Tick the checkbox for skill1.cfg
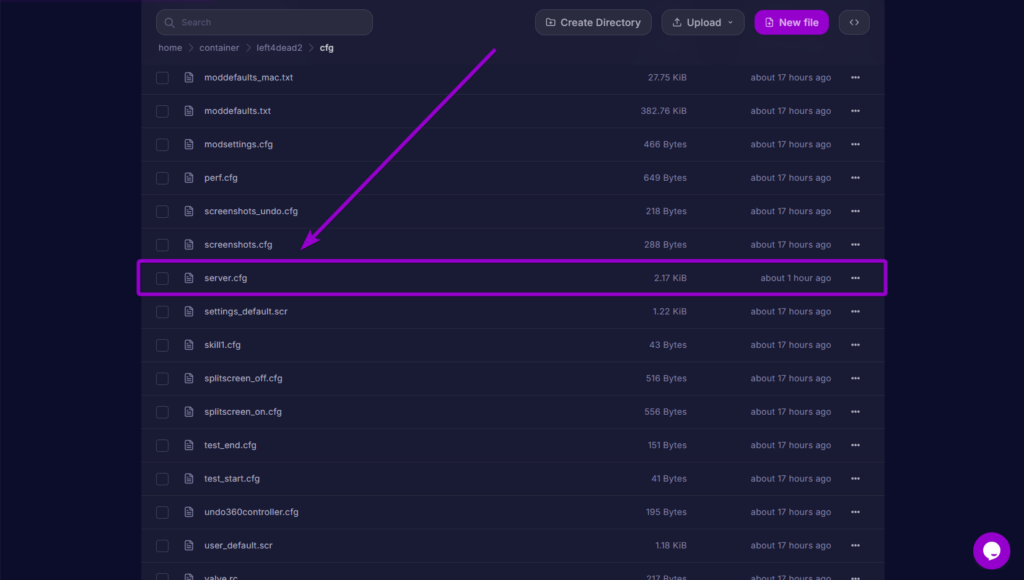 [x=162, y=344]
